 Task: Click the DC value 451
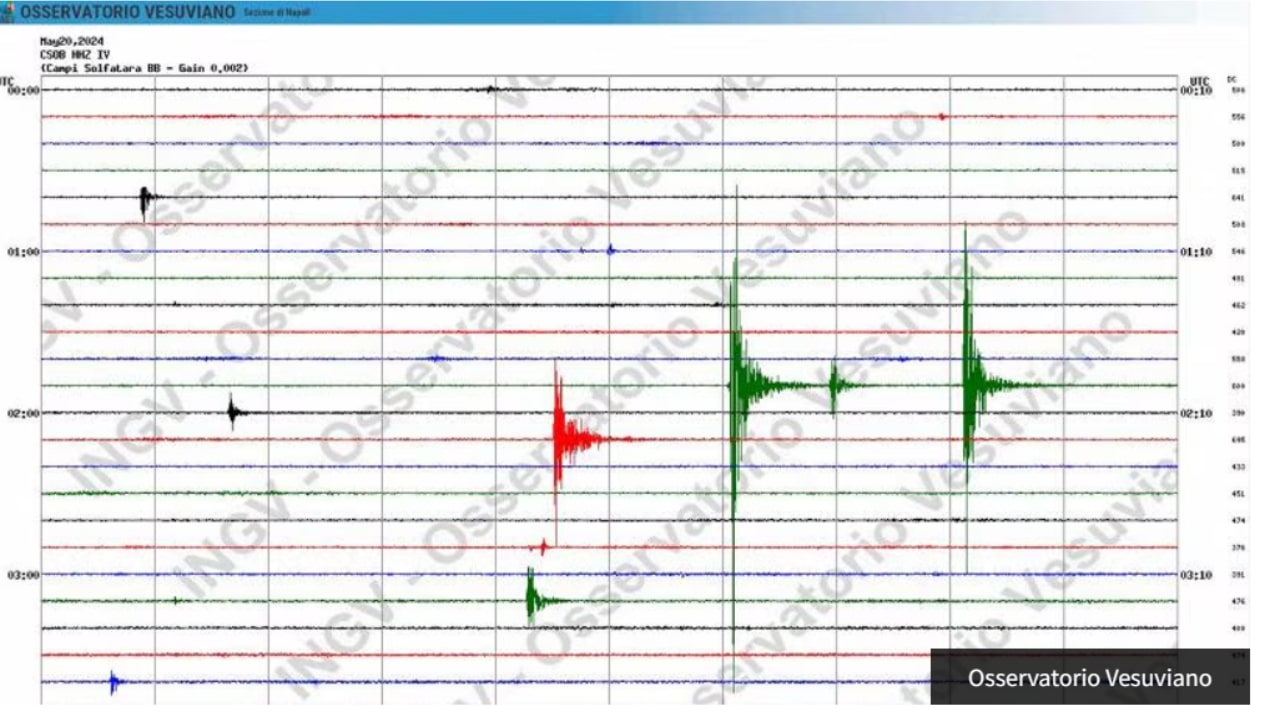(x=1238, y=494)
